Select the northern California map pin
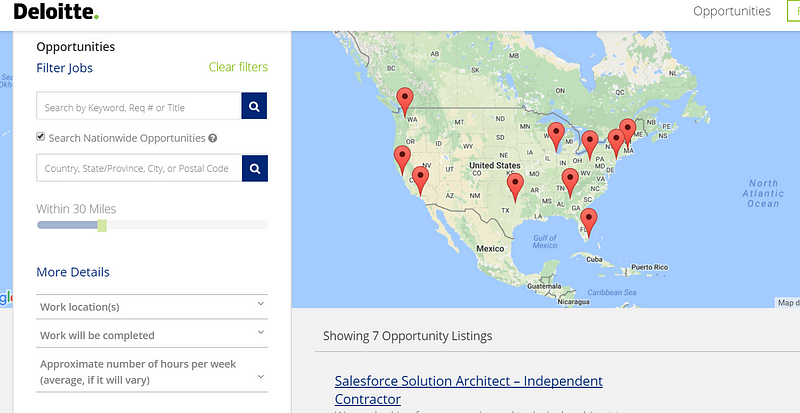This screenshot has height=413, width=800. point(402,158)
